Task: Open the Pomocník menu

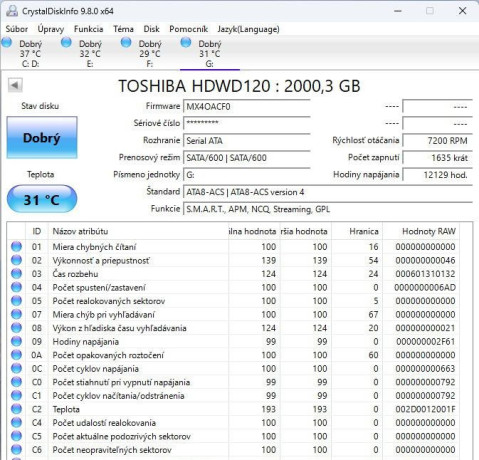Action: [188, 29]
